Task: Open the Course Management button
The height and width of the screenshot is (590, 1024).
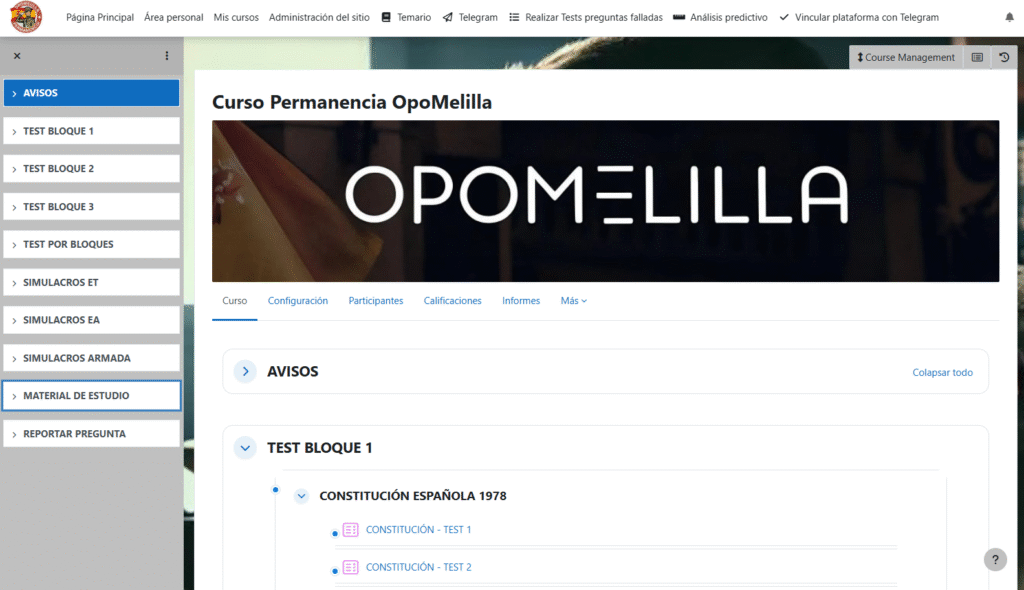Action: pyautogui.click(x=906, y=58)
